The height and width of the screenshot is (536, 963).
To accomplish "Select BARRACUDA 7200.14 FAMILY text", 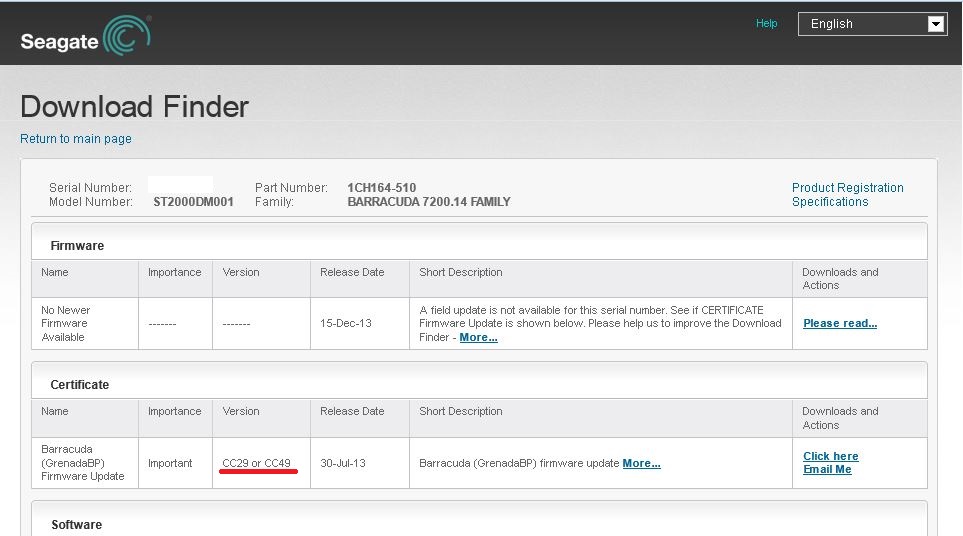I will (x=429, y=202).
